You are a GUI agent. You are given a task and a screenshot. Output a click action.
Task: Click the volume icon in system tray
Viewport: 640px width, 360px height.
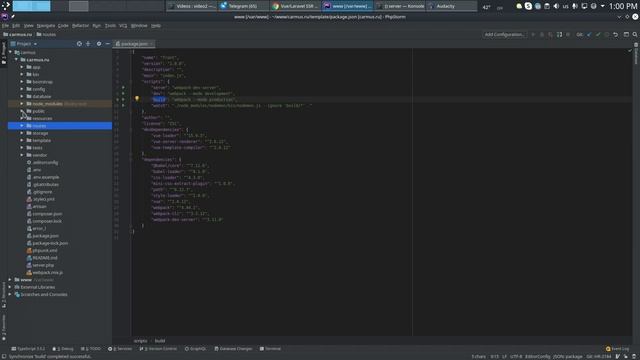[556, 6]
